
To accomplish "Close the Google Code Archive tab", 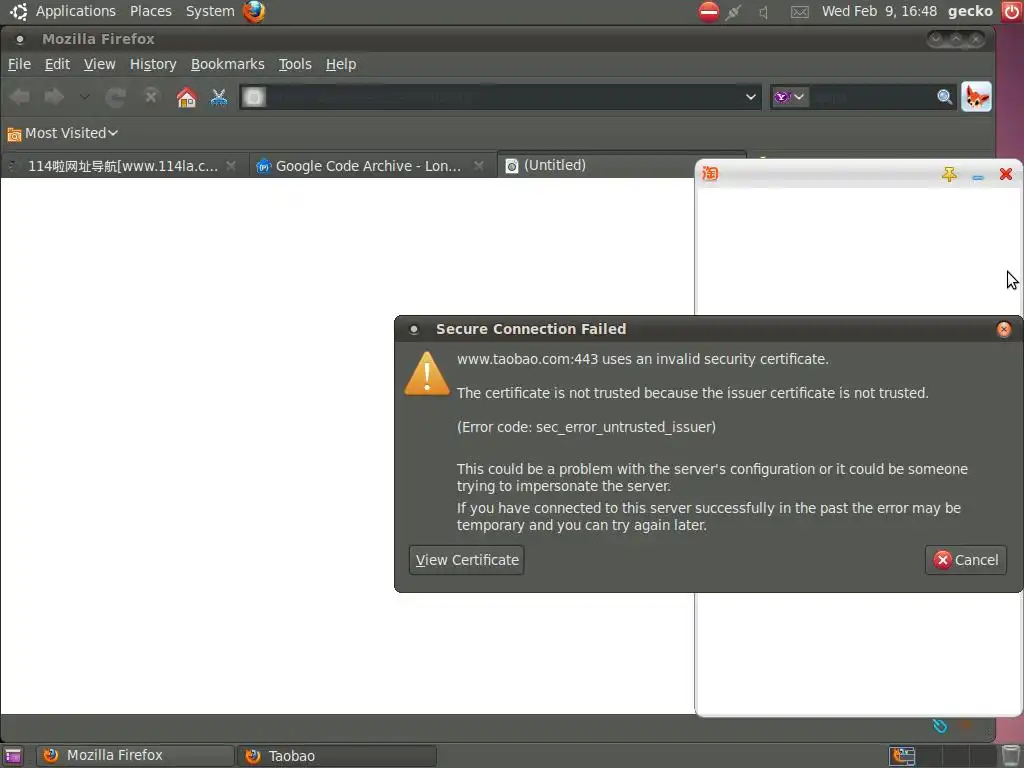I will pos(479,166).
